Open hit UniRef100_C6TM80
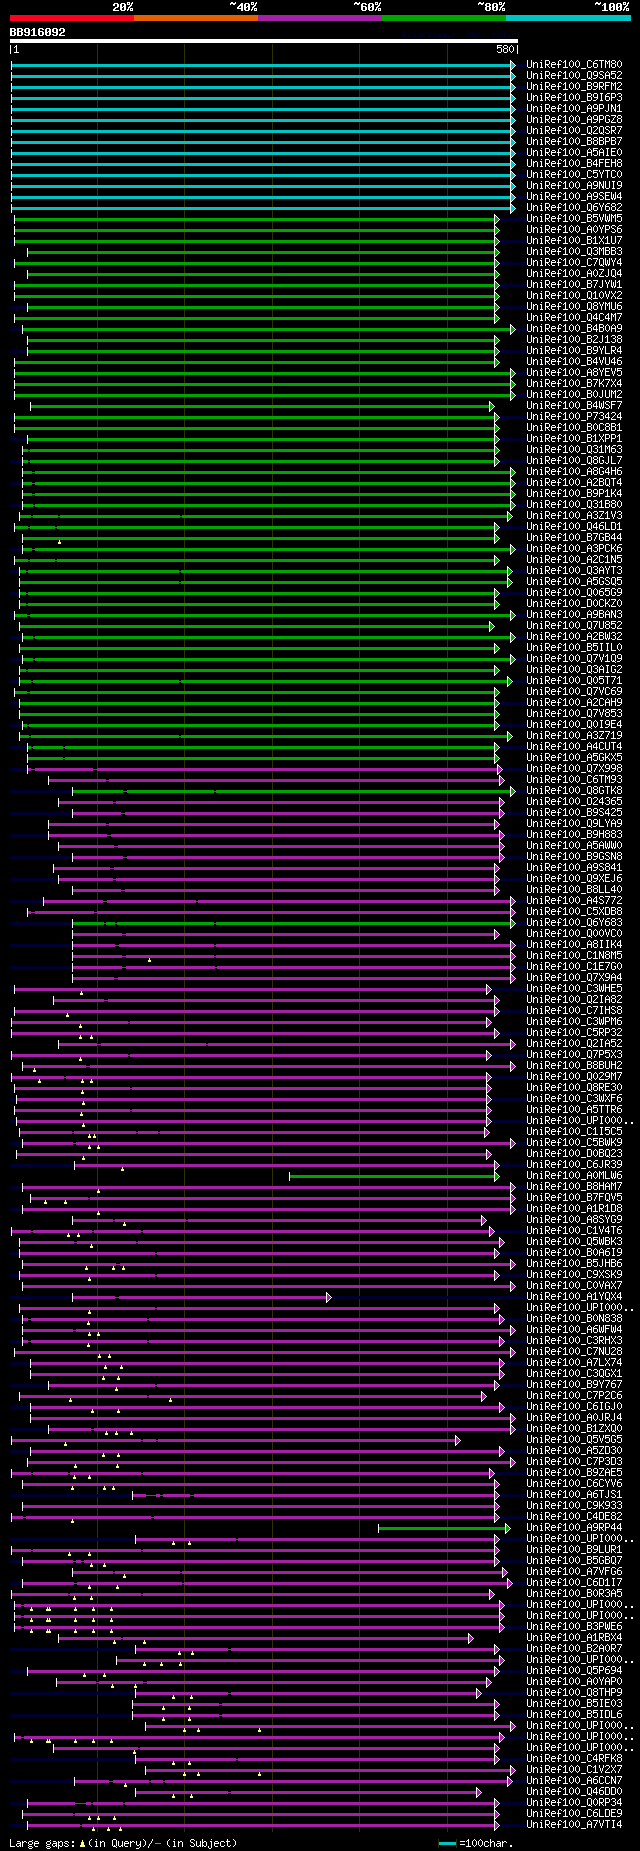Image resolution: width=640 pixels, height=1851 pixels. pos(574,65)
